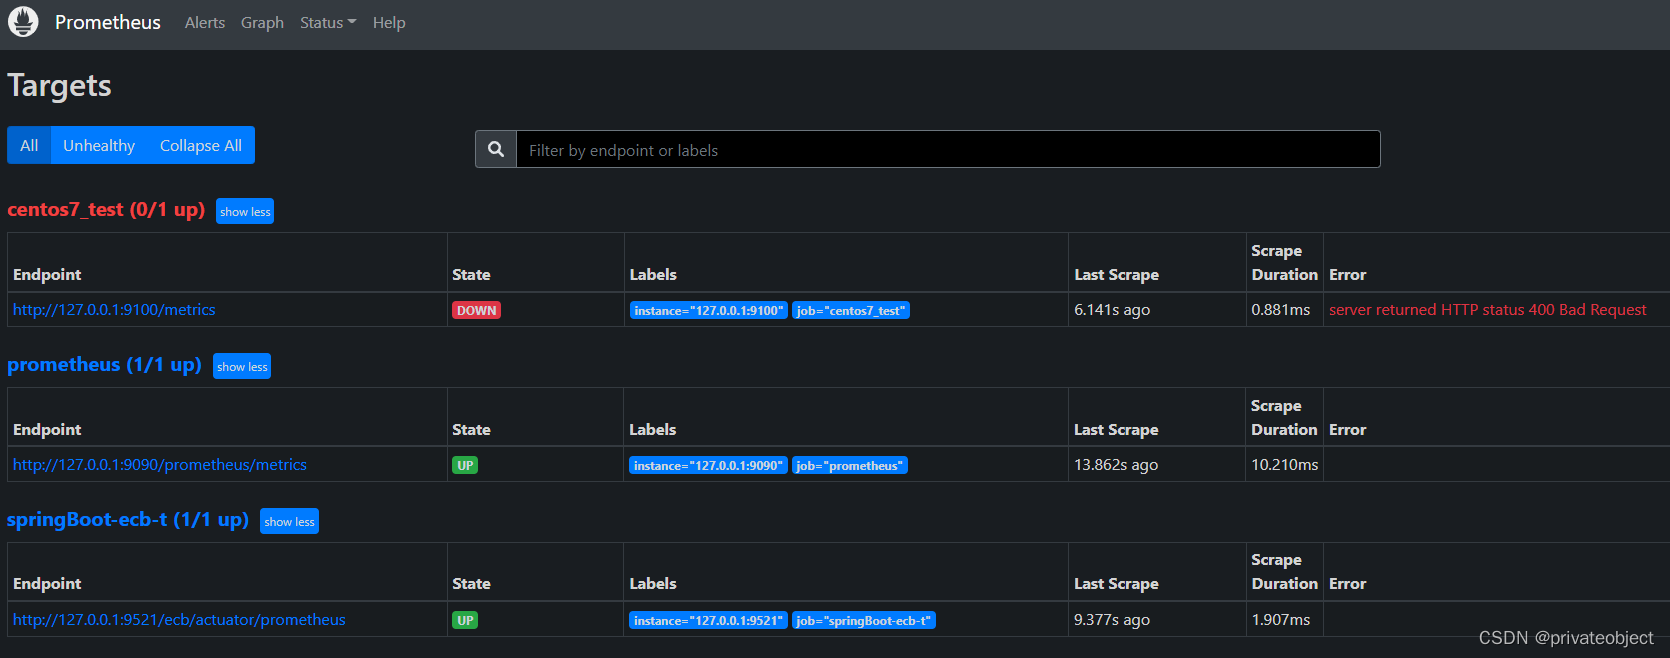Click the Collapse All button
The height and width of the screenshot is (658, 1670).
pos(201,145)
